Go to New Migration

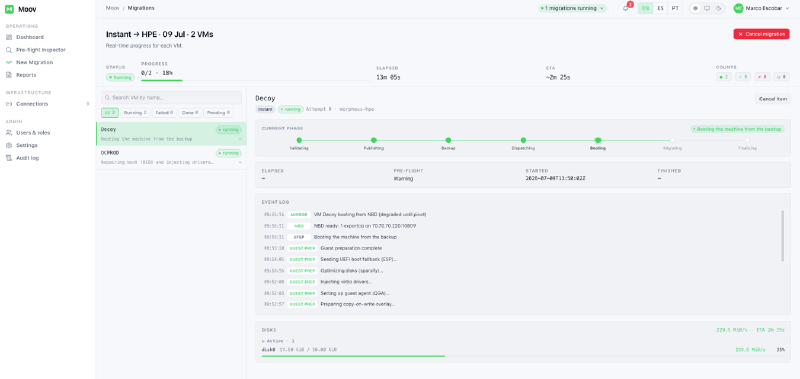pyautogui.click(x=34, y=62)
